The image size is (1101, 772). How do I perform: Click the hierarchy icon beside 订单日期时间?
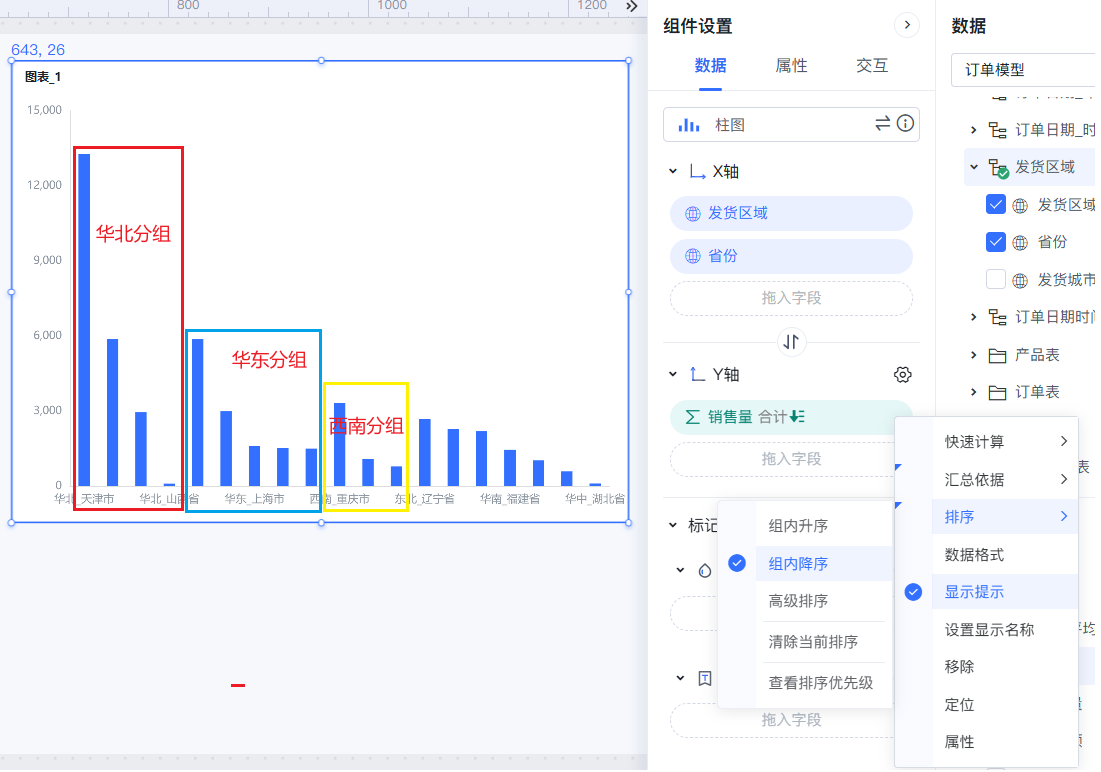tap(997, 318)
